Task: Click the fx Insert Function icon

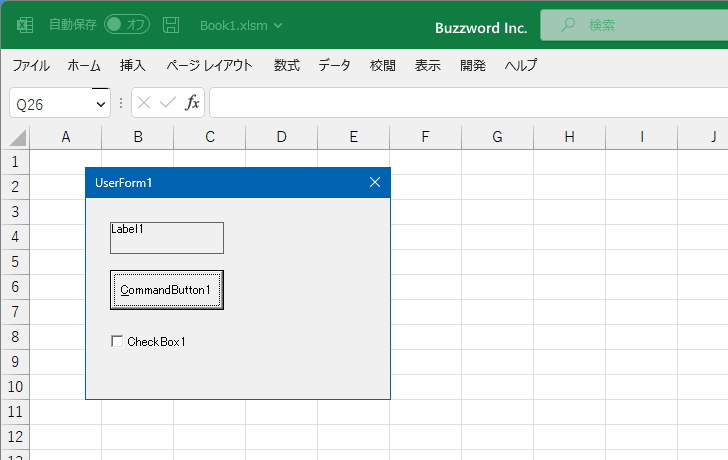Action: (192, 103)
